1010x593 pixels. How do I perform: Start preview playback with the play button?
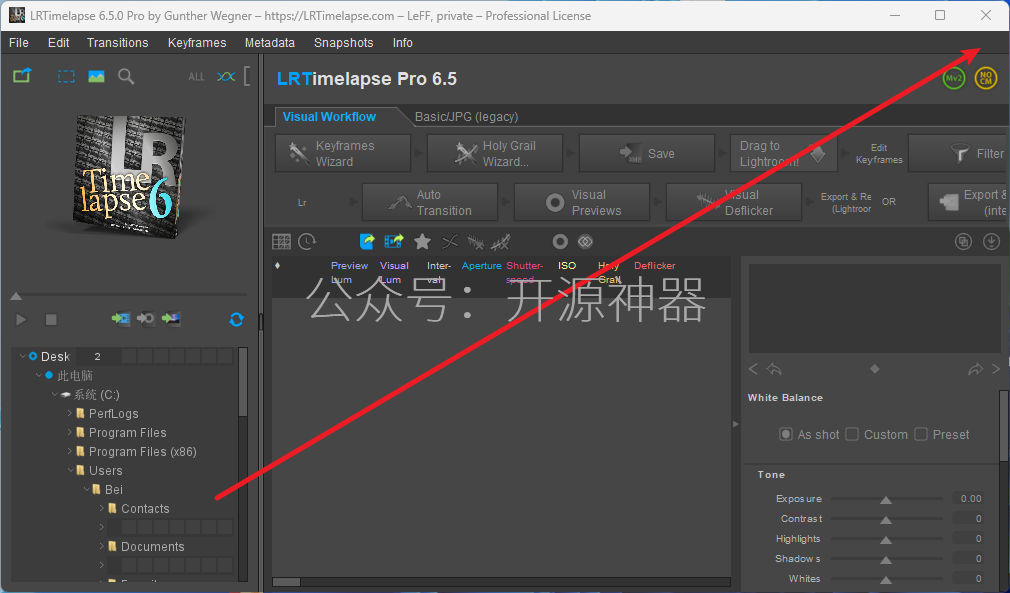(x=21, y=319)
